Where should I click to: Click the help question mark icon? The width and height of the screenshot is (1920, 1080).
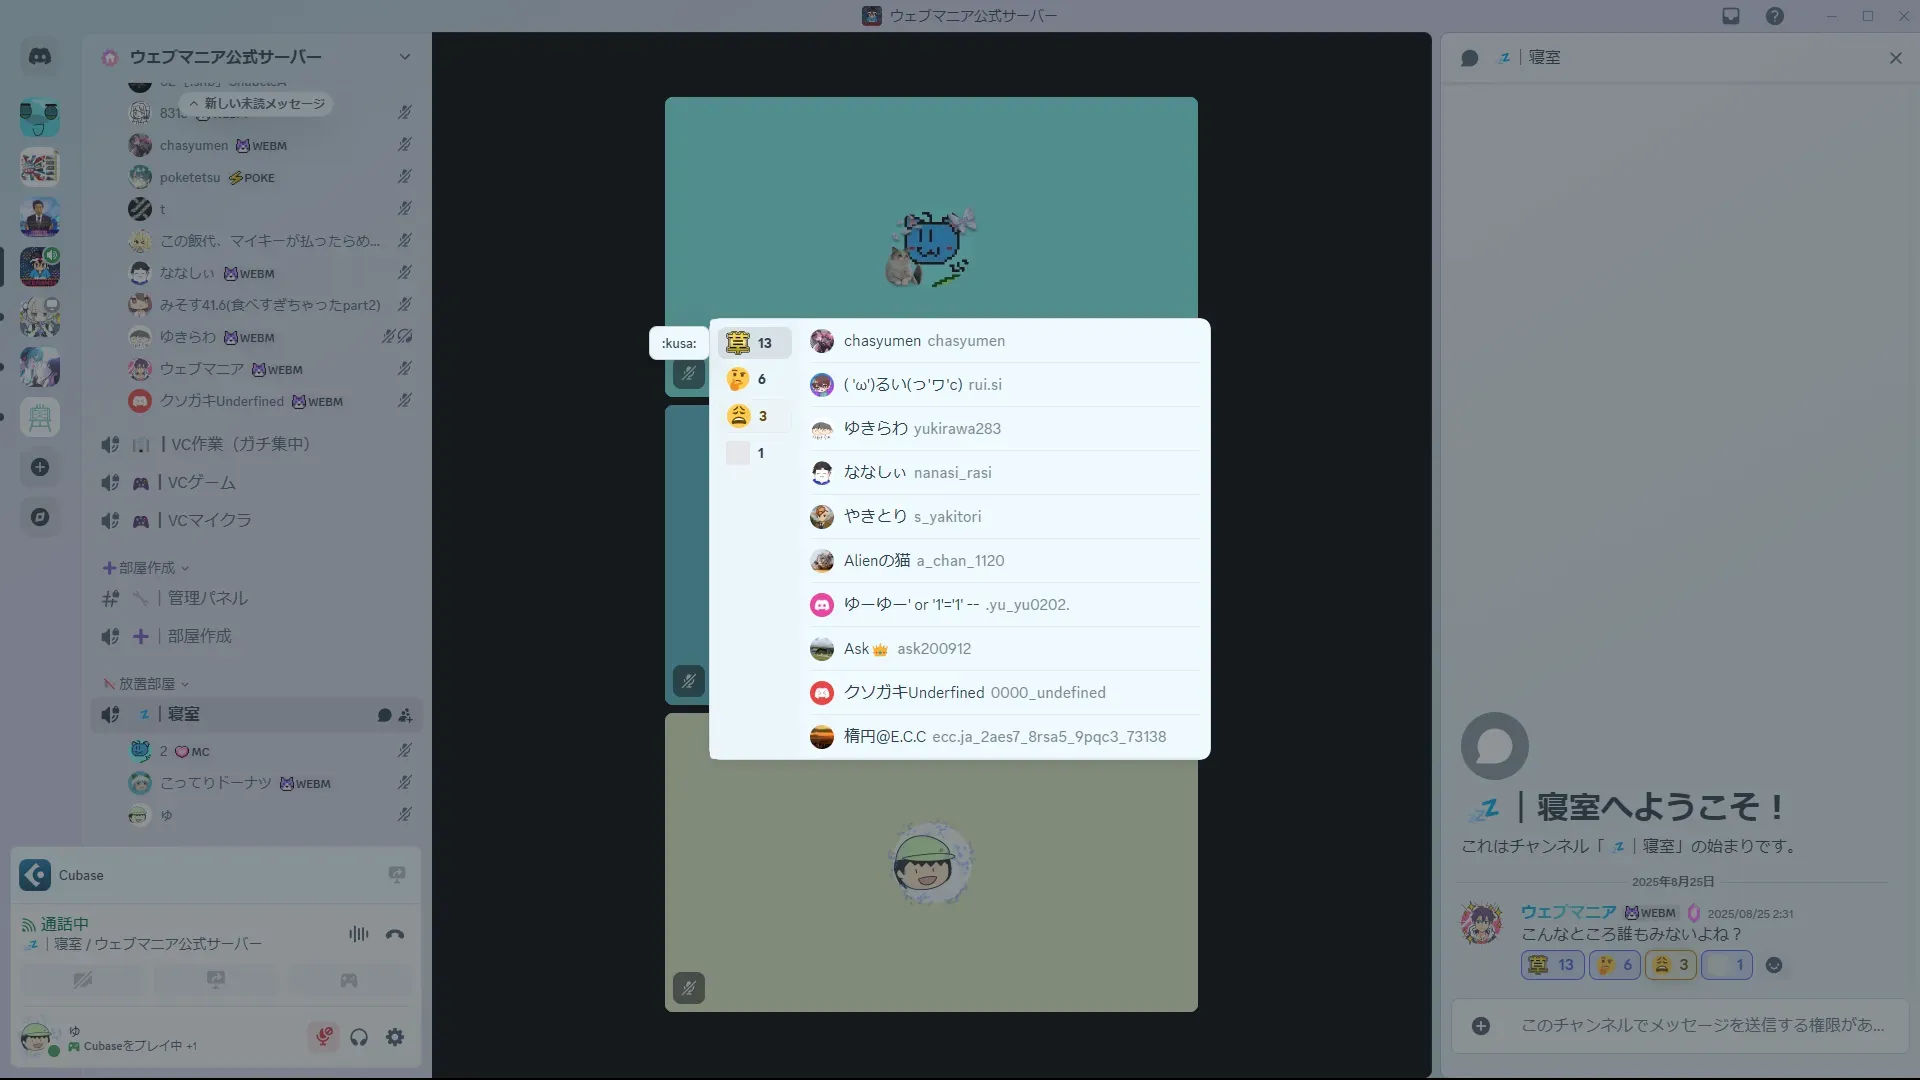pyautogui.click(x=1775, y=16)
